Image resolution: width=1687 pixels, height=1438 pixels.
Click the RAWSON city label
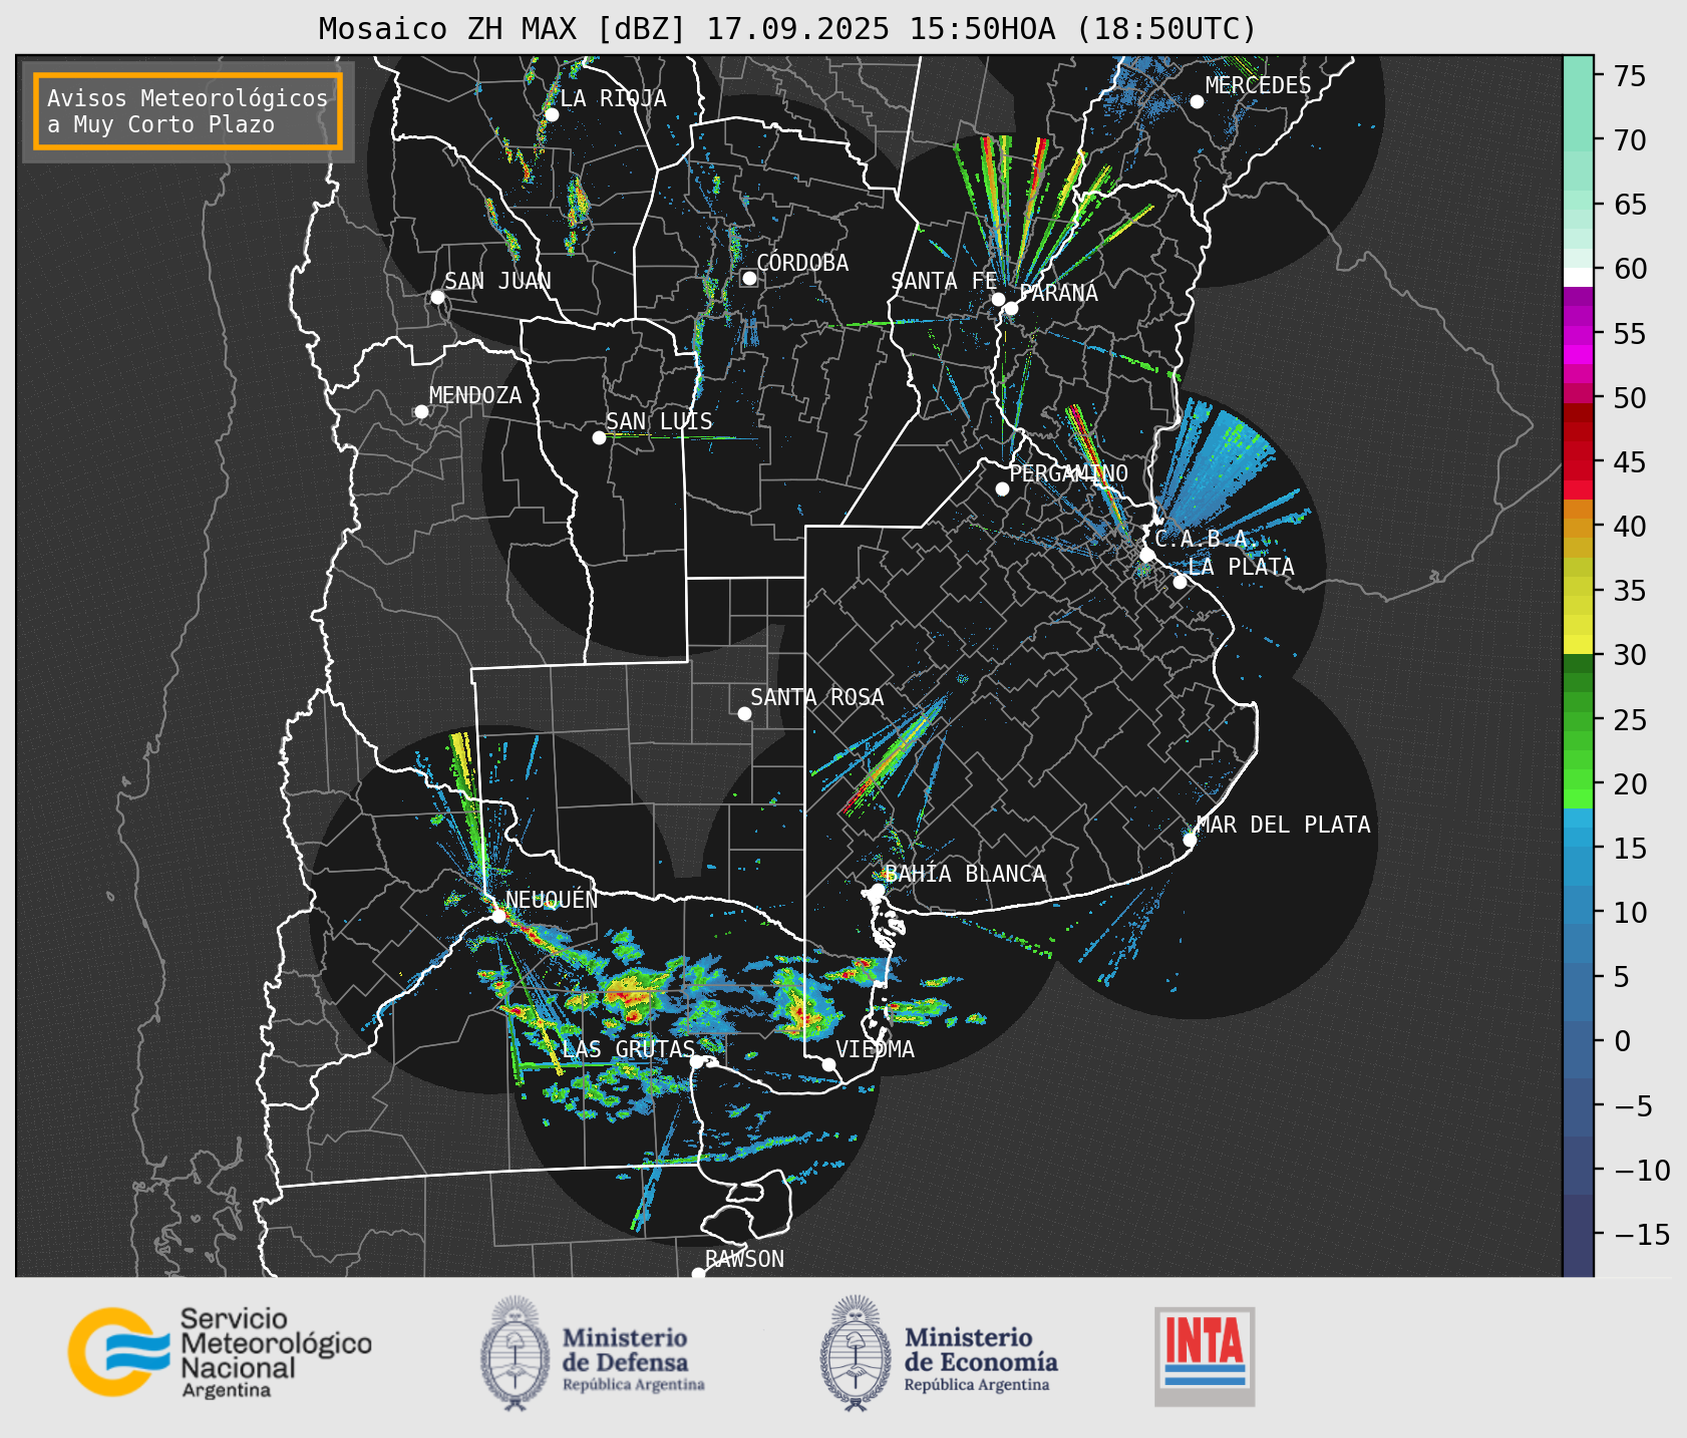coord(744,1259)
